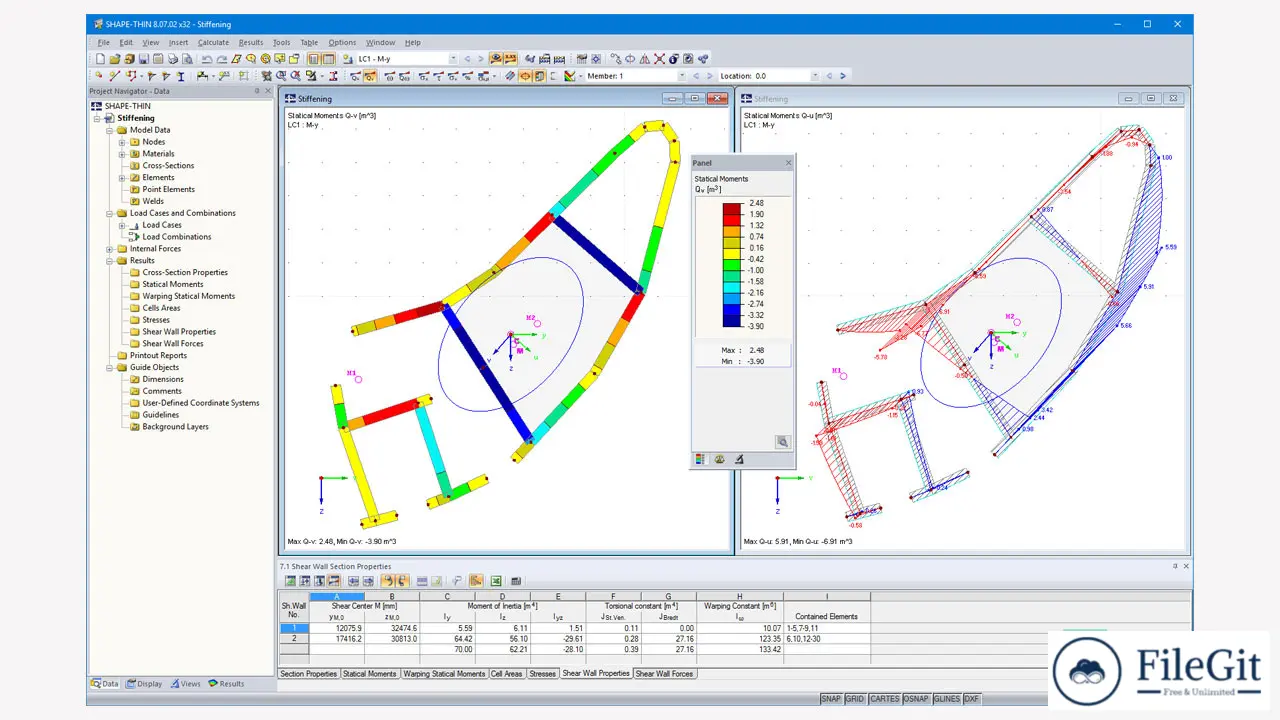Image resolution: width=1280 pixels, height=720 pixels.
Task: Click the Redo arrow icon
Action: coord(222,59)
